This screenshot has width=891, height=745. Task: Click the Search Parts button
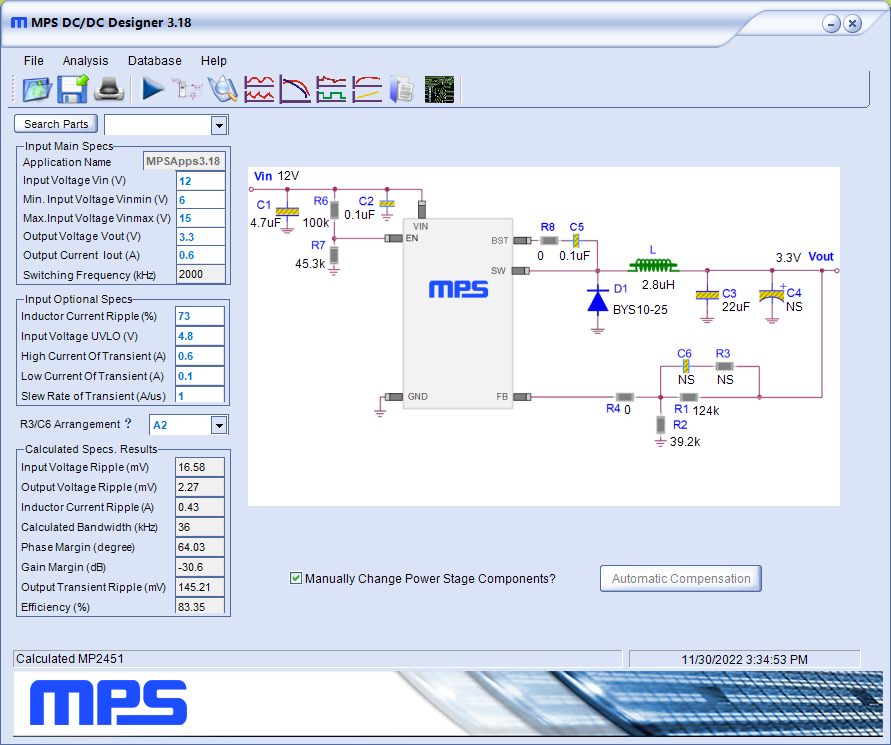(55, 123)
